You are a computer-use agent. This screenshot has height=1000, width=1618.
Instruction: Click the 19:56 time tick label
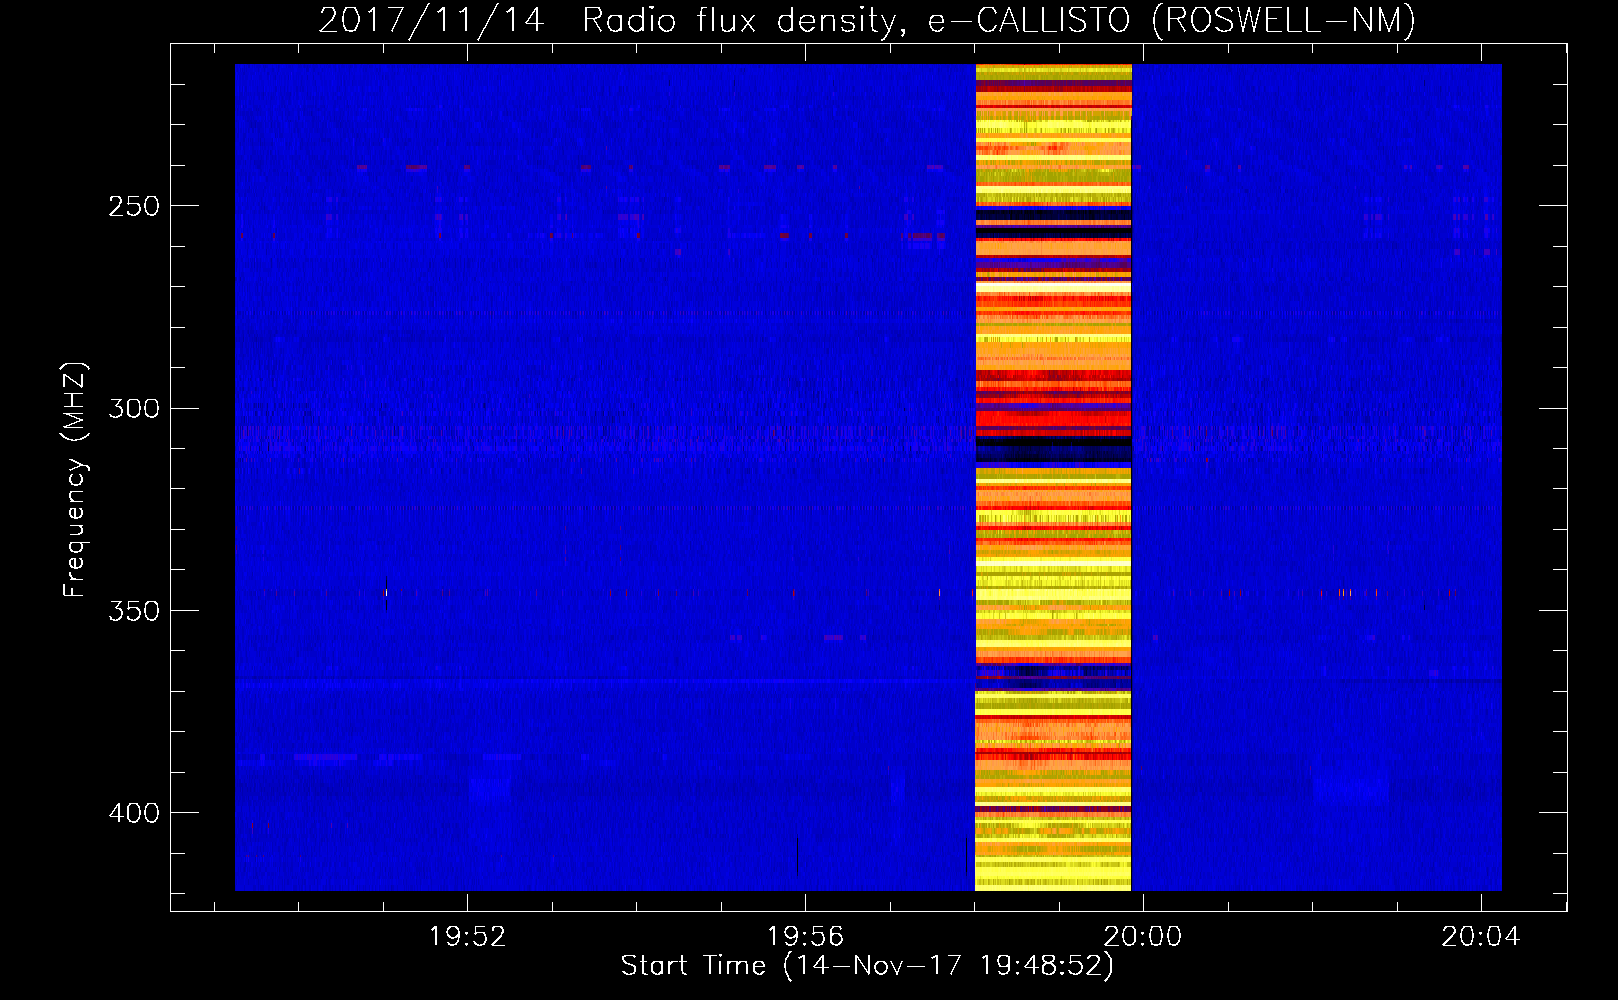805,937
